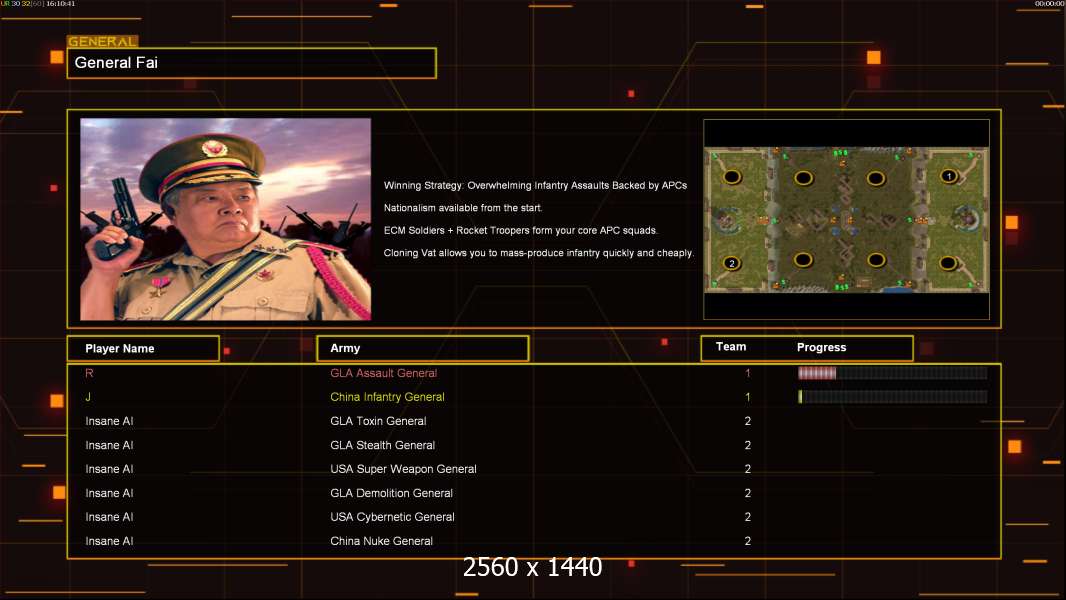The image size is (1066, 600).
Task: Click team 2 in USA Cybernetic General row
Action: coord(748,517)
